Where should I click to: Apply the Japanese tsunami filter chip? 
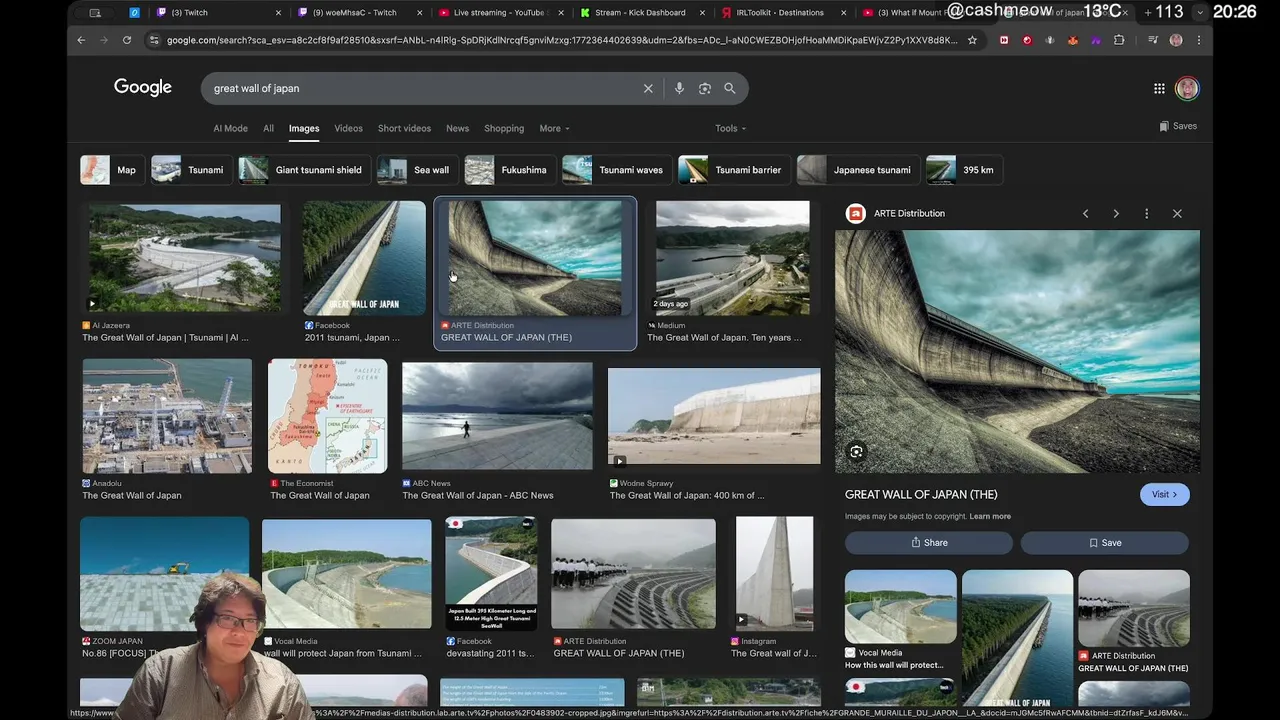click(857, 170)
